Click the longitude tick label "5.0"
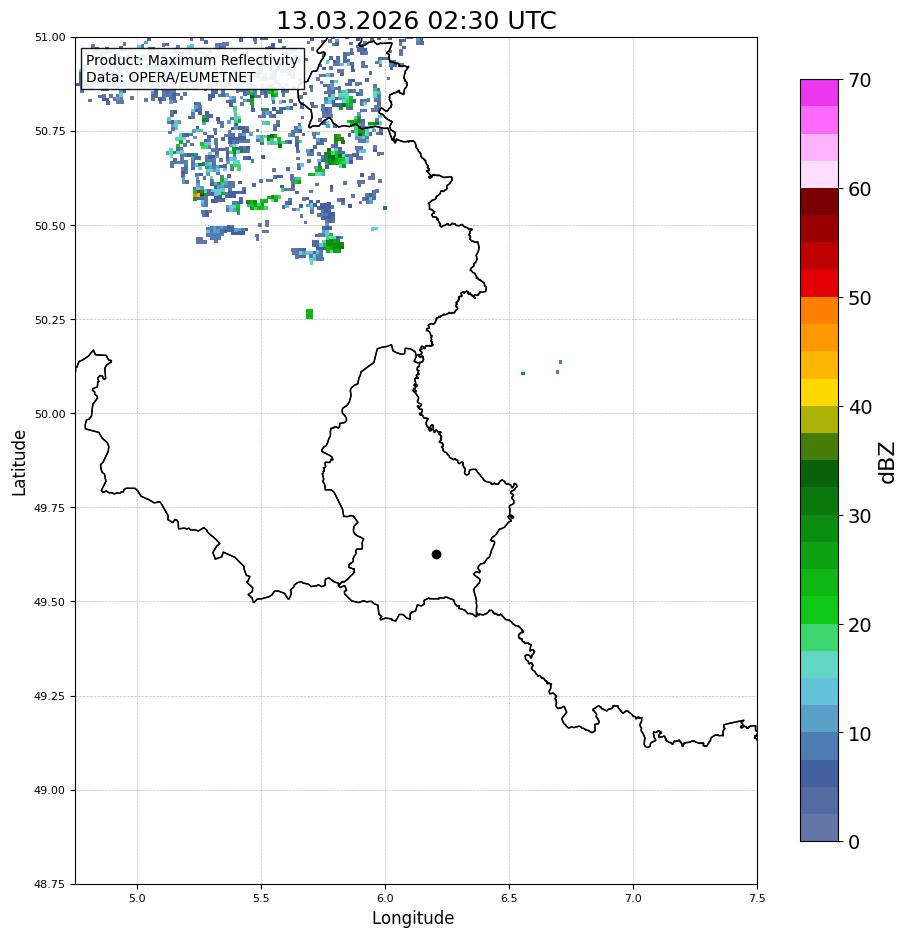The width and height of the screenshot is (908, 937). point(137,898)
